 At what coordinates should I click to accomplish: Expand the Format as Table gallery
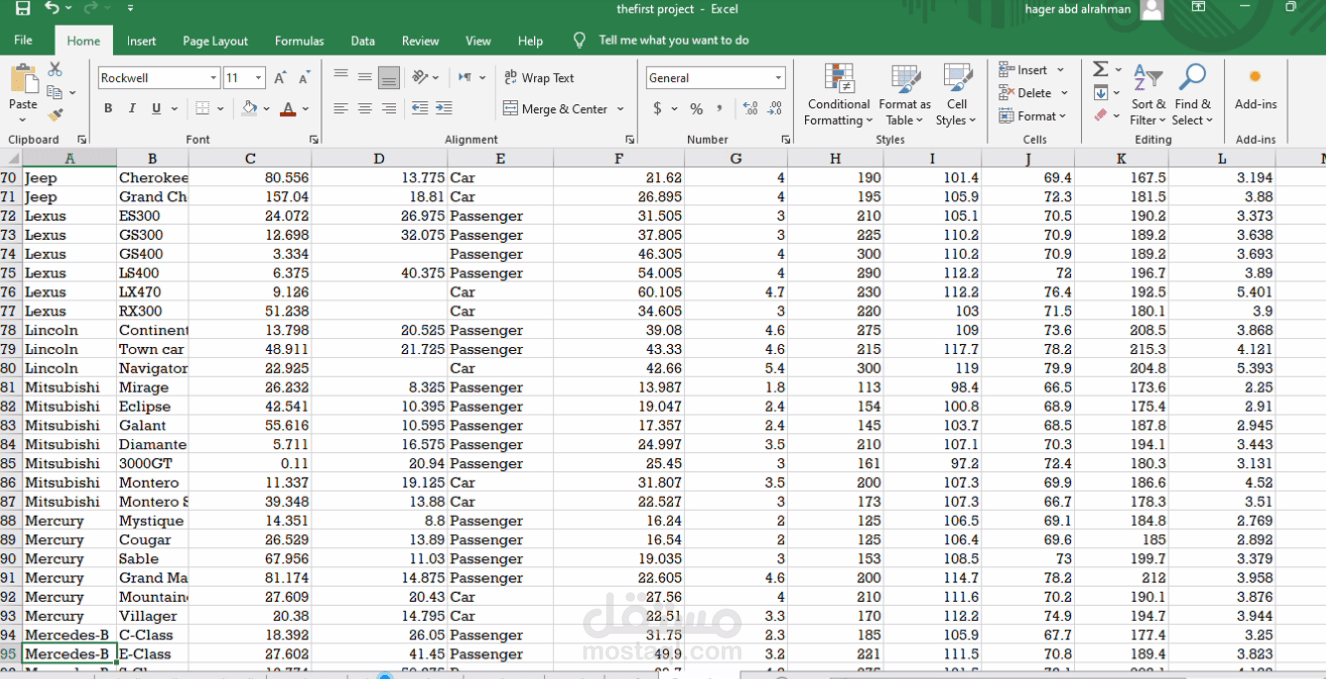(x=905, y=96)
